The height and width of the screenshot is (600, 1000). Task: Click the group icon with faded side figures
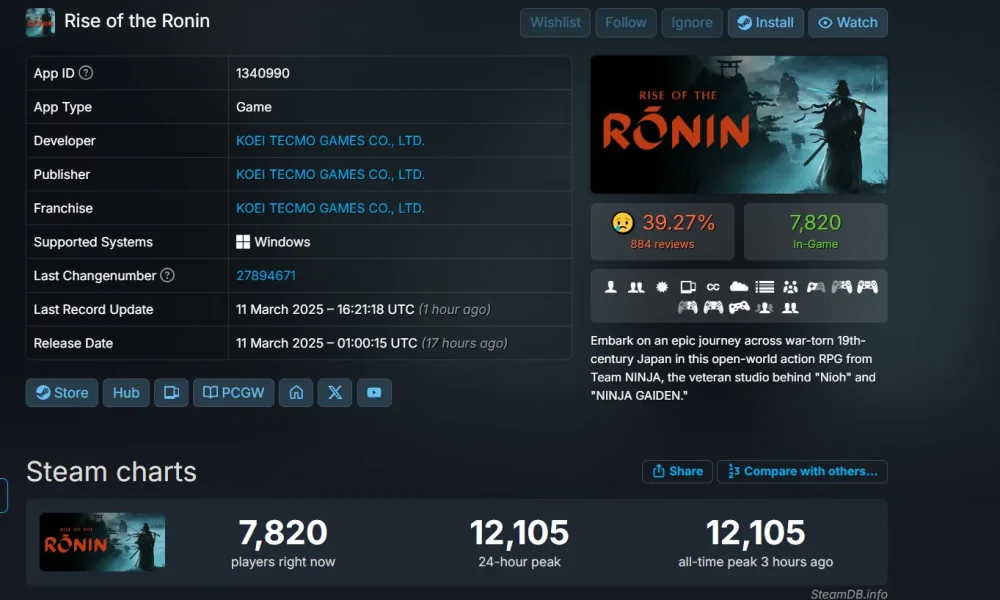tap(765, 309)
